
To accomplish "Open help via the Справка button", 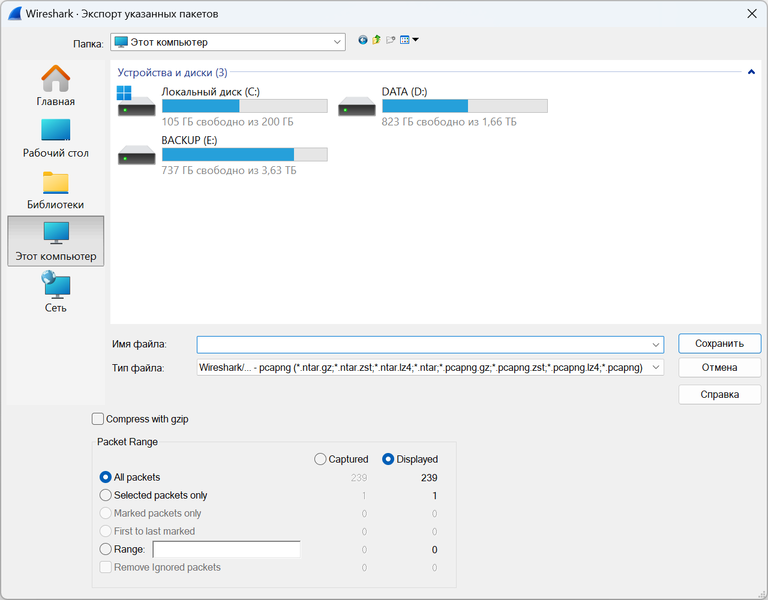I will coord(719,394).
